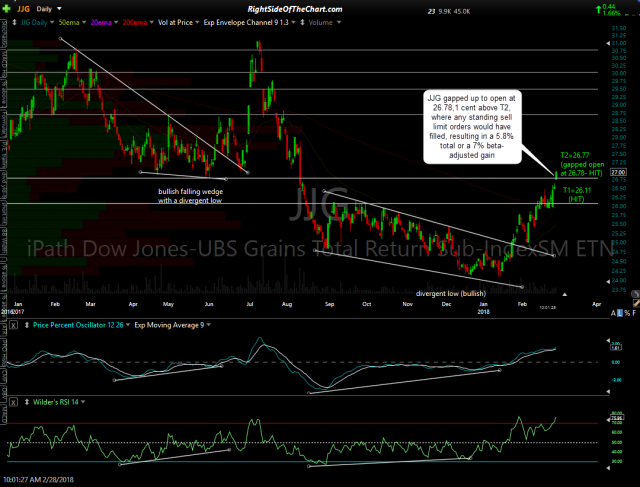The height and width of the screenshot is (487, 640).
Task: Select the divergent low (bullish) annotation
Action: (451, 294)
